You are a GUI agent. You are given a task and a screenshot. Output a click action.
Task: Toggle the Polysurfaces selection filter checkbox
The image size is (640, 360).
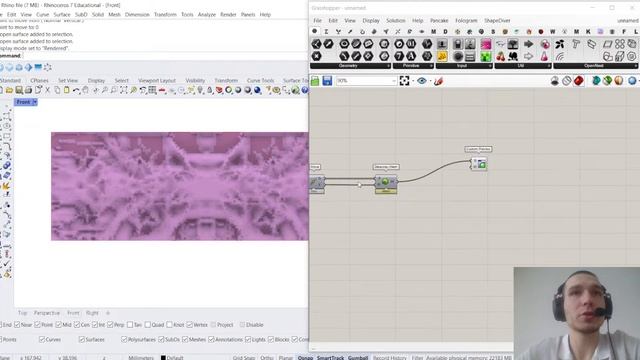coord(124,340)
